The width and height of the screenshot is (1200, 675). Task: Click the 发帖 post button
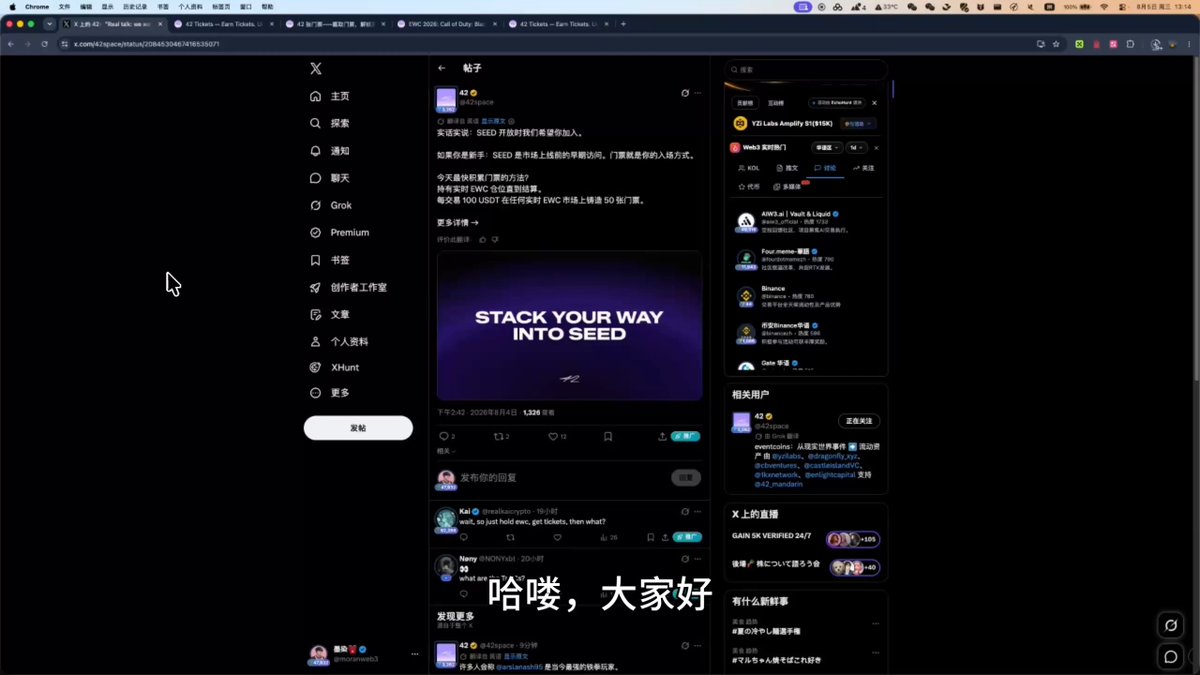pos(358,428)
